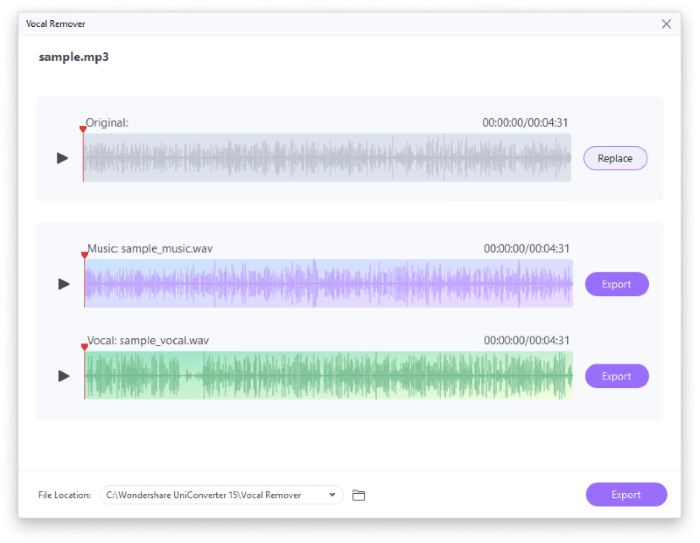700x543 pixels.
Task: Select the Music track playhead marker
Action: coord(84,255)
